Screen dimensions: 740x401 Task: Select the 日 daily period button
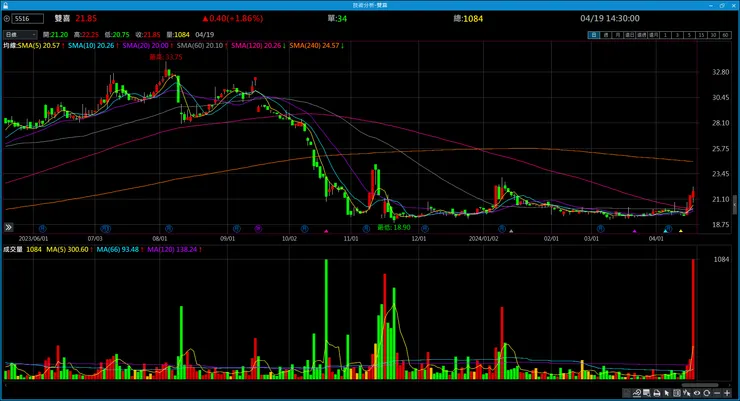[x=593, y=35]
